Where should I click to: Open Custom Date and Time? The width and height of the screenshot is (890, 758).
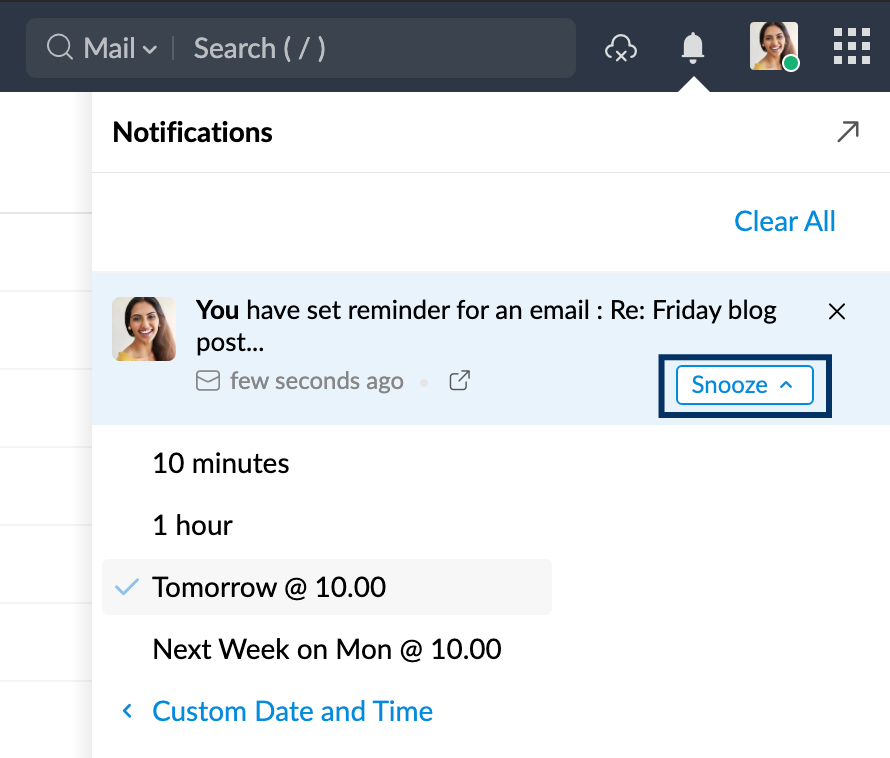coord(292,712)
